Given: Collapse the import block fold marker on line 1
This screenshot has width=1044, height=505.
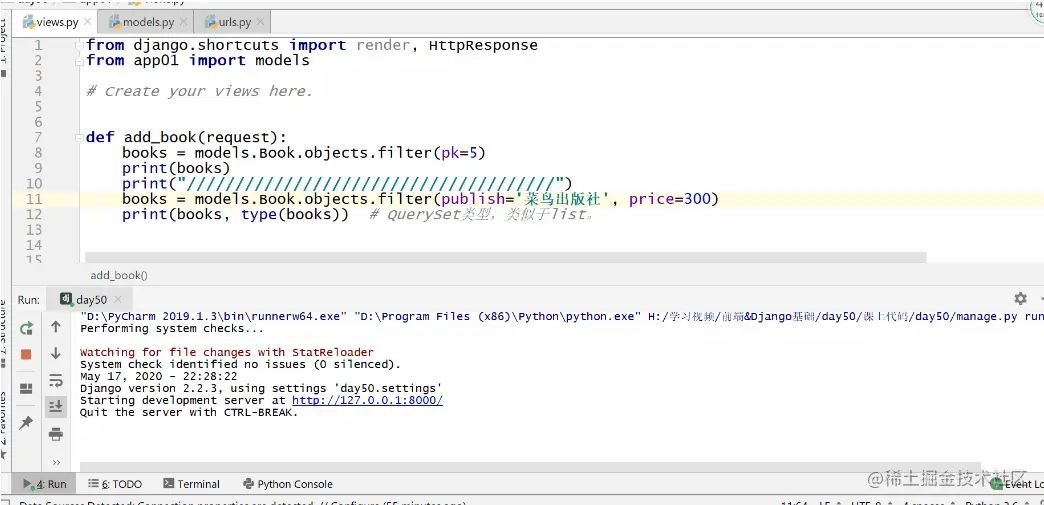Looking at the screenshot, I should coord(81,45).
